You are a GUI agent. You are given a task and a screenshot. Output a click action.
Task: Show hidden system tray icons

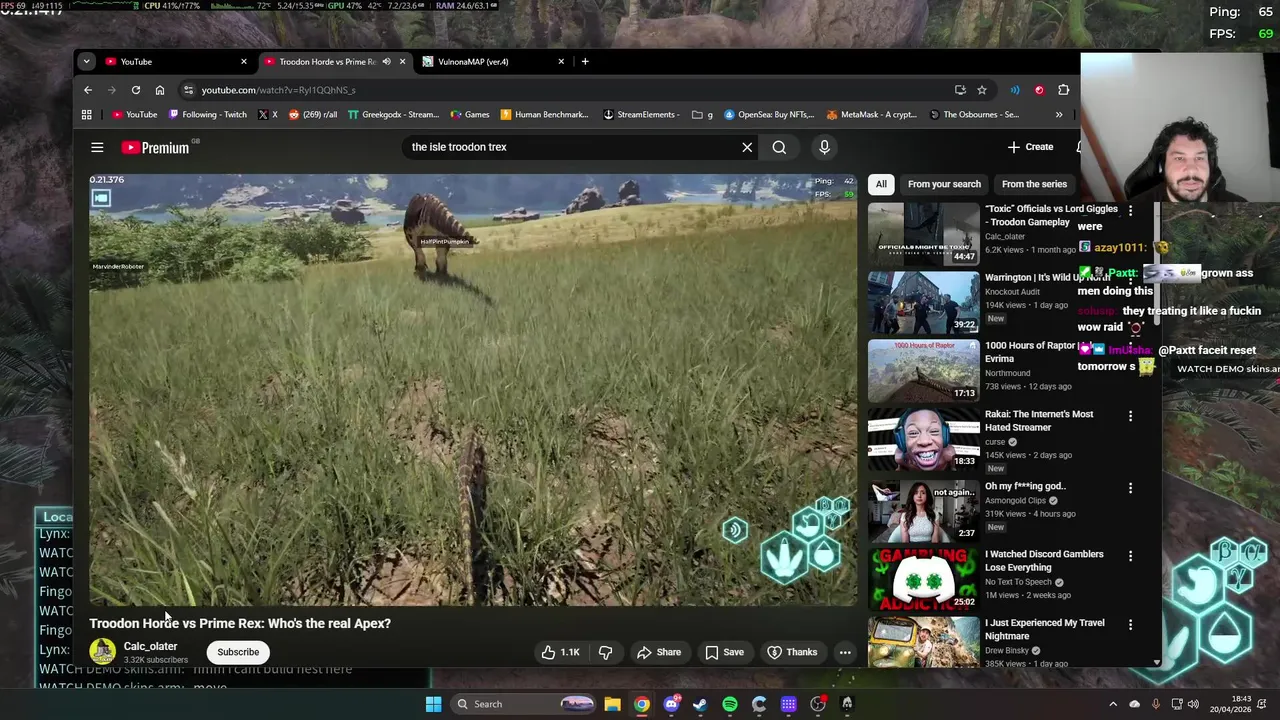(x=1113, y=704)
